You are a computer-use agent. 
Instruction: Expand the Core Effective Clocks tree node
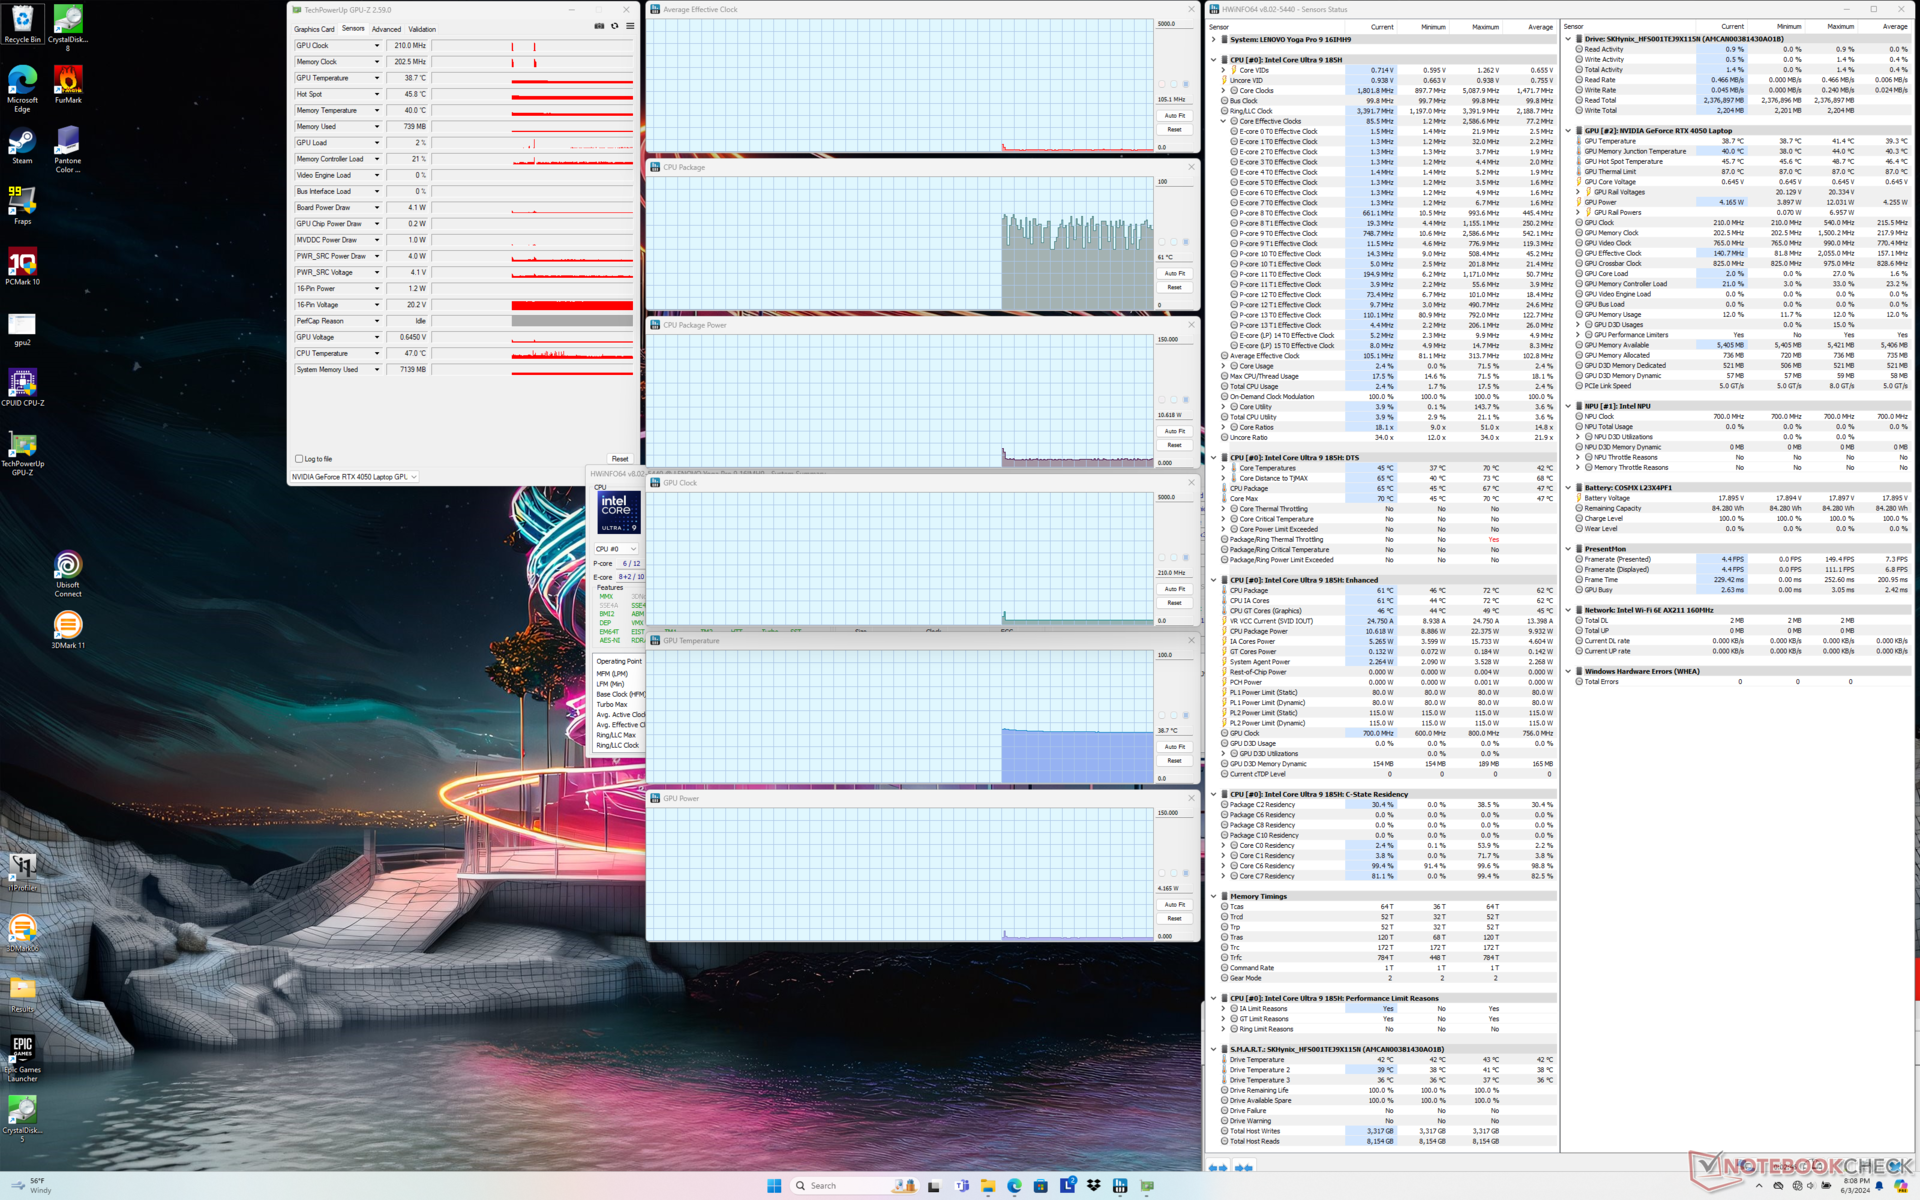point(1223,121)
